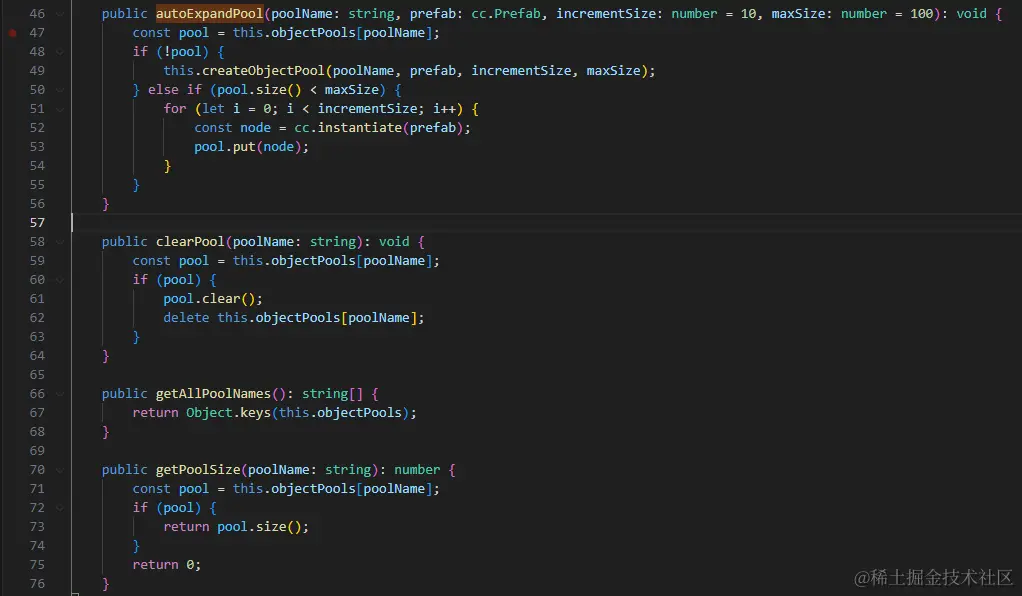The height and width of the screenshot is (596, 1022).
Task: Click closing brace of autoExpandPool on line 56
Action: (106, 204)
